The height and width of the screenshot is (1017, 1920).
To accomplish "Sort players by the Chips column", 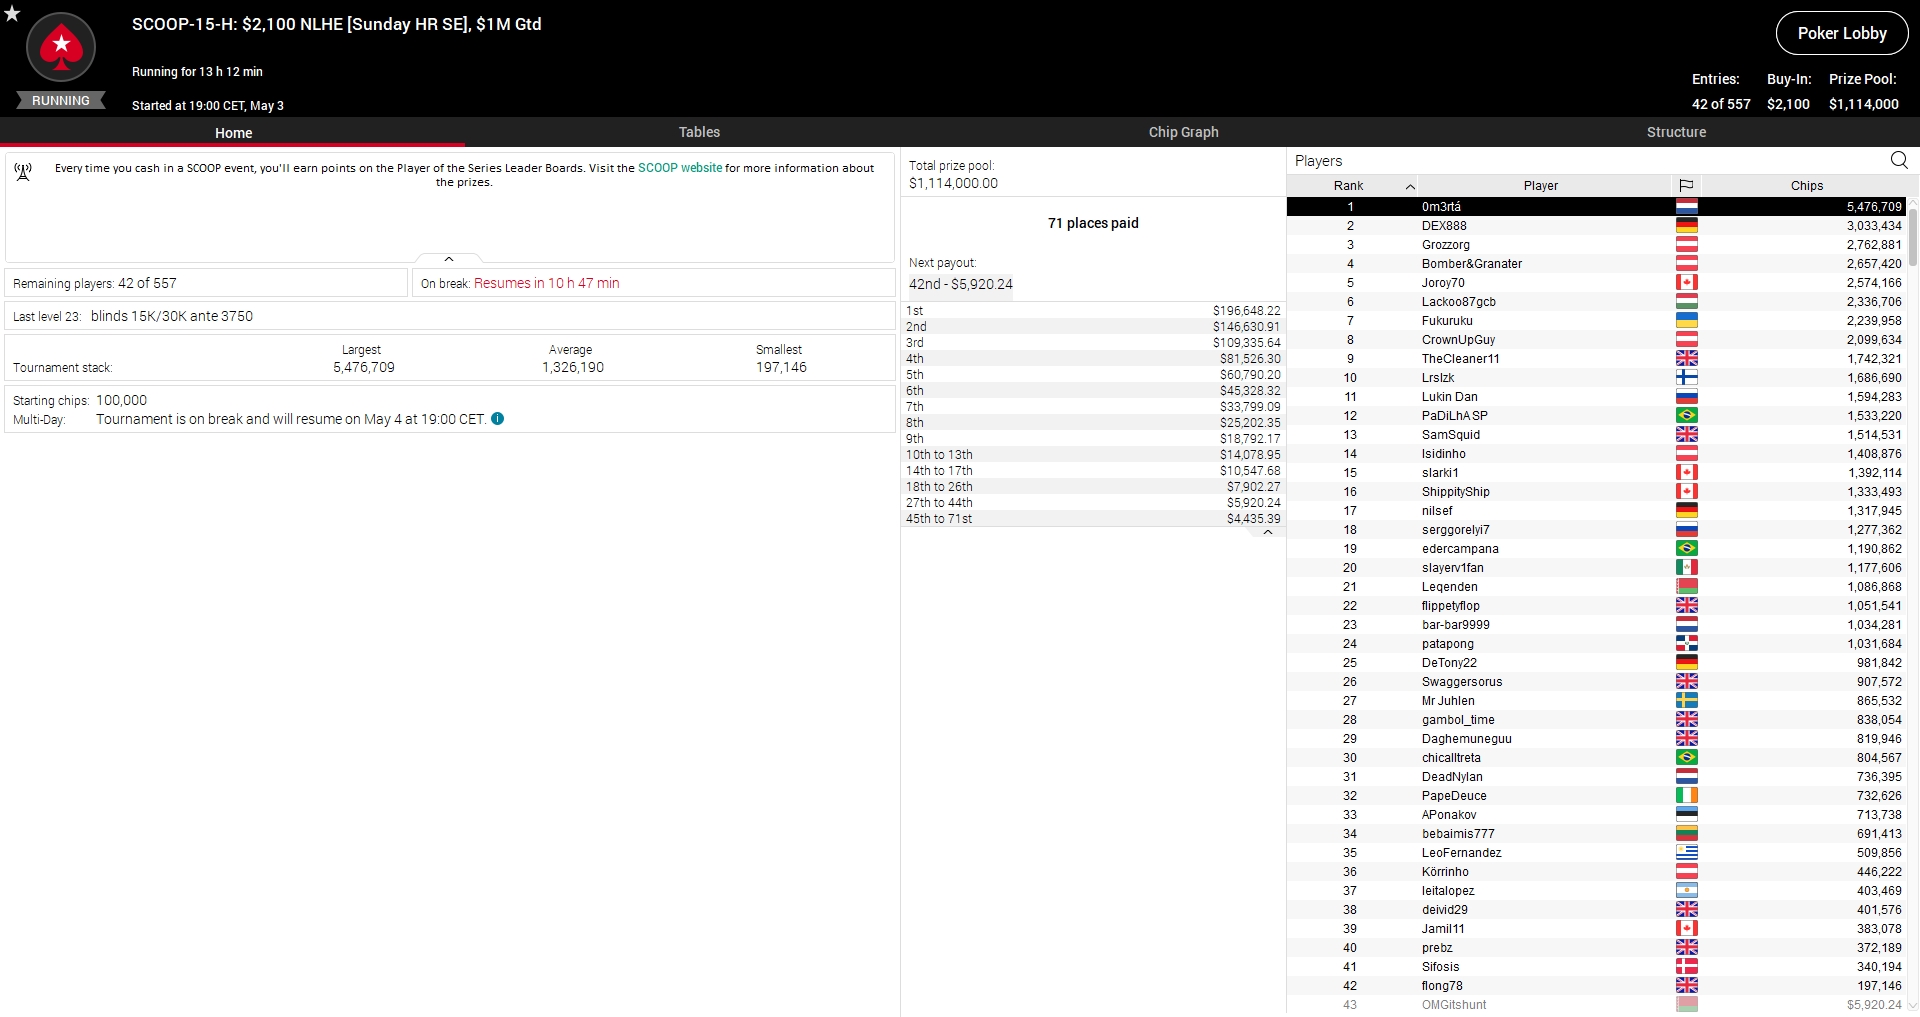I will pos(1806,186).
